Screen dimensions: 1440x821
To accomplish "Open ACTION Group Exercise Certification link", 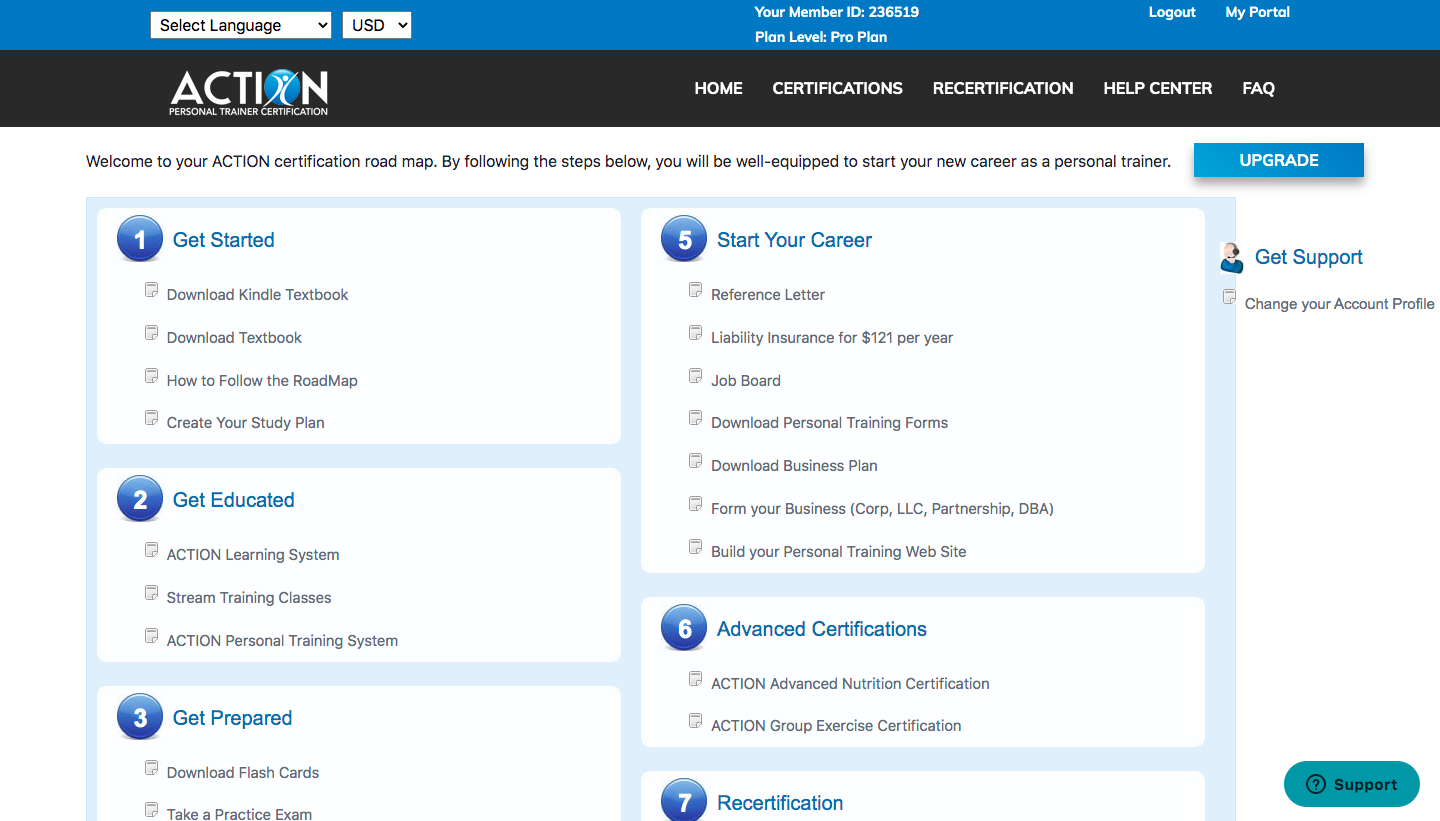I will click(x=836, y=726).
